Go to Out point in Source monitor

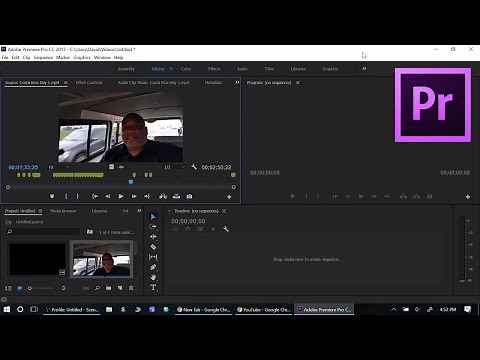click(147, 197)
